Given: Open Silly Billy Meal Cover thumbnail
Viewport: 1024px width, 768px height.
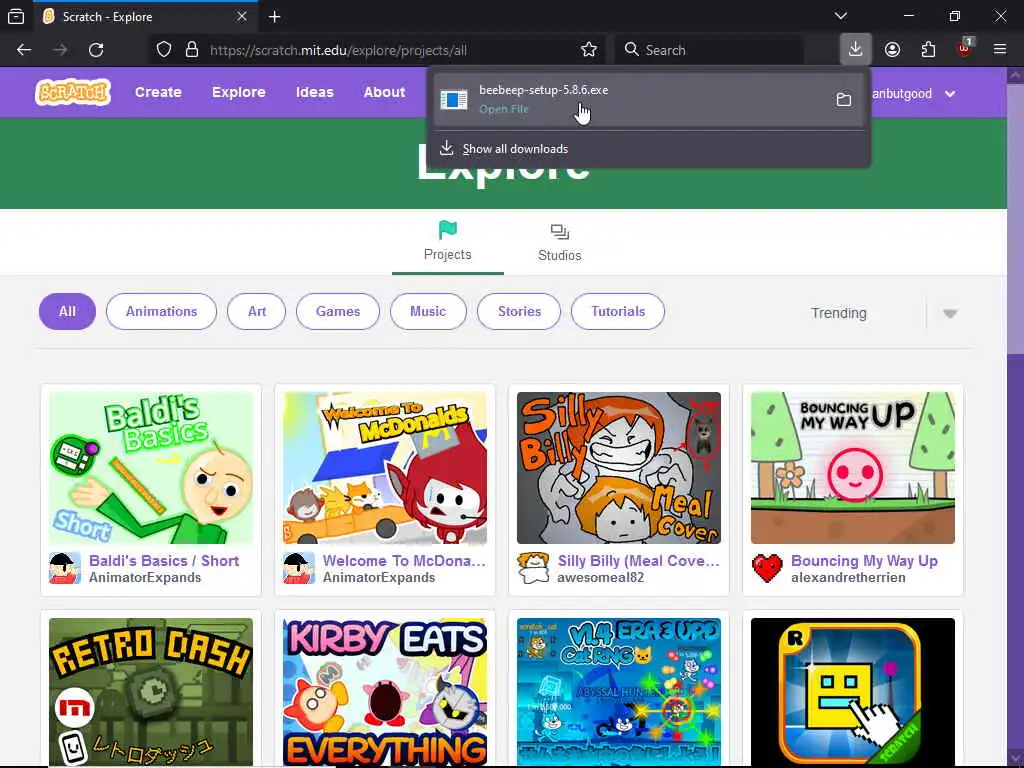Looking at the screenshot, I should 618,468.
